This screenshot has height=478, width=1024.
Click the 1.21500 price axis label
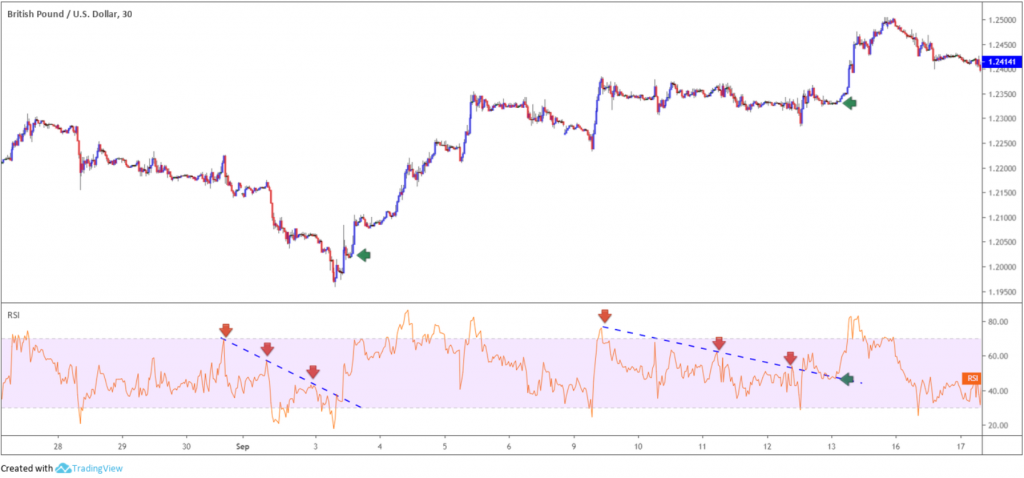[1002, 193]
